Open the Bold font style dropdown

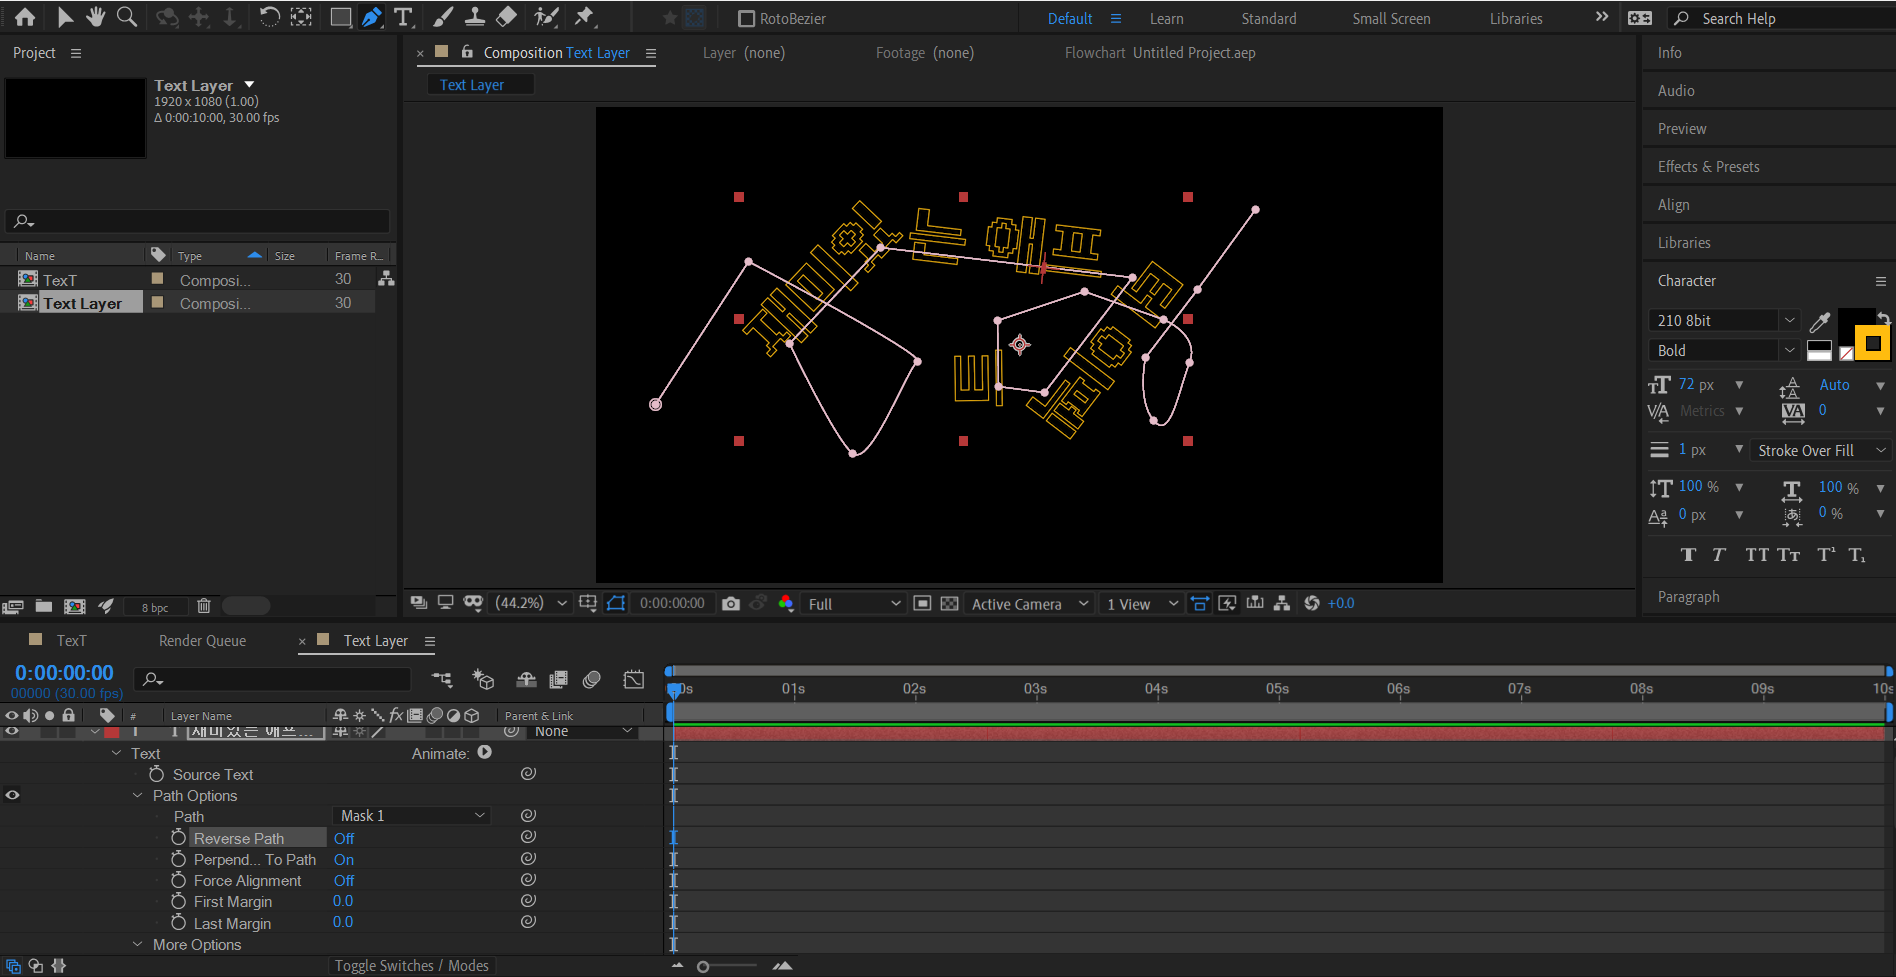[x=1723, y=350]
